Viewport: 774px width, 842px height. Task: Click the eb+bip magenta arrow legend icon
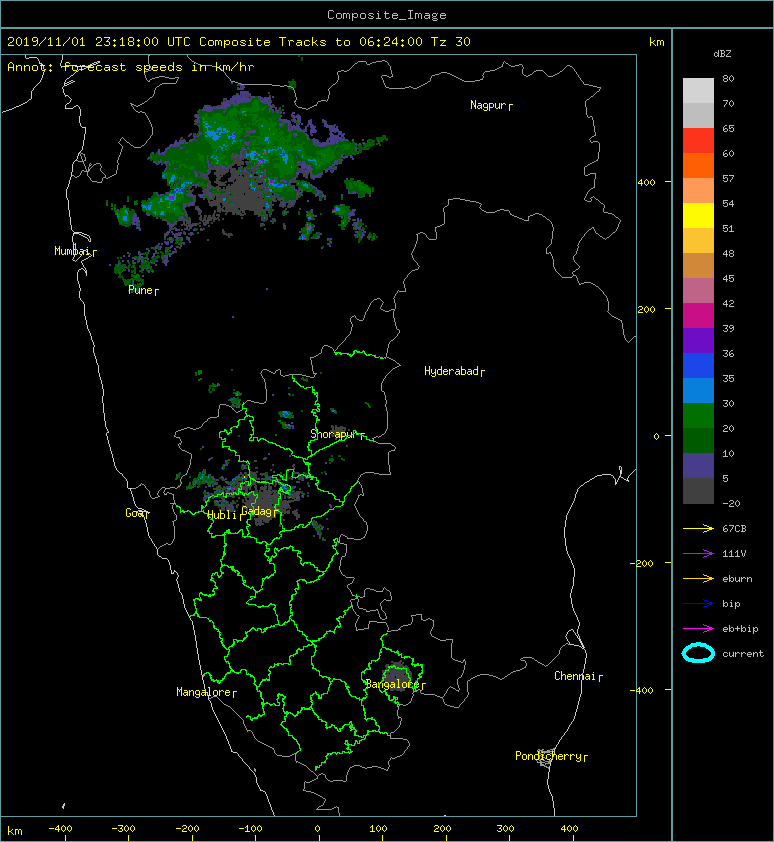tap(698, 628)
